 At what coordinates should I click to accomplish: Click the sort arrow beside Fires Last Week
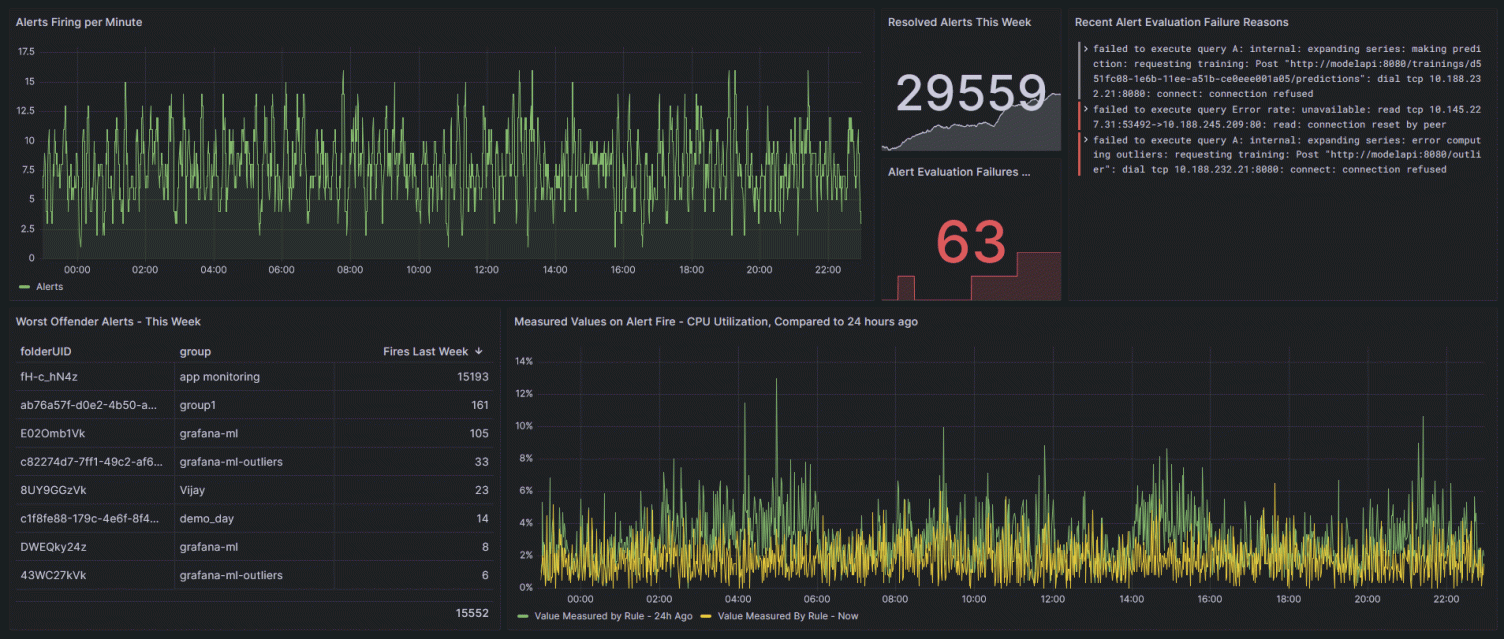pos(479,351)
